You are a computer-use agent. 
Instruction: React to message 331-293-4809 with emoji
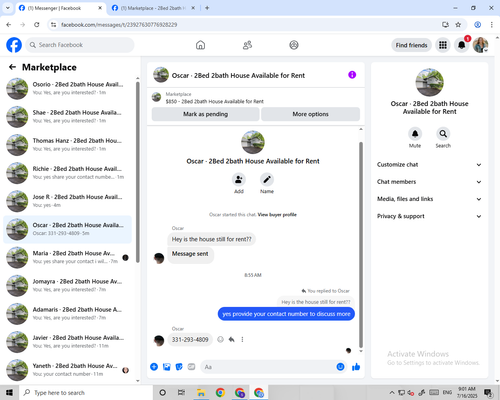(x=220, y=339)
